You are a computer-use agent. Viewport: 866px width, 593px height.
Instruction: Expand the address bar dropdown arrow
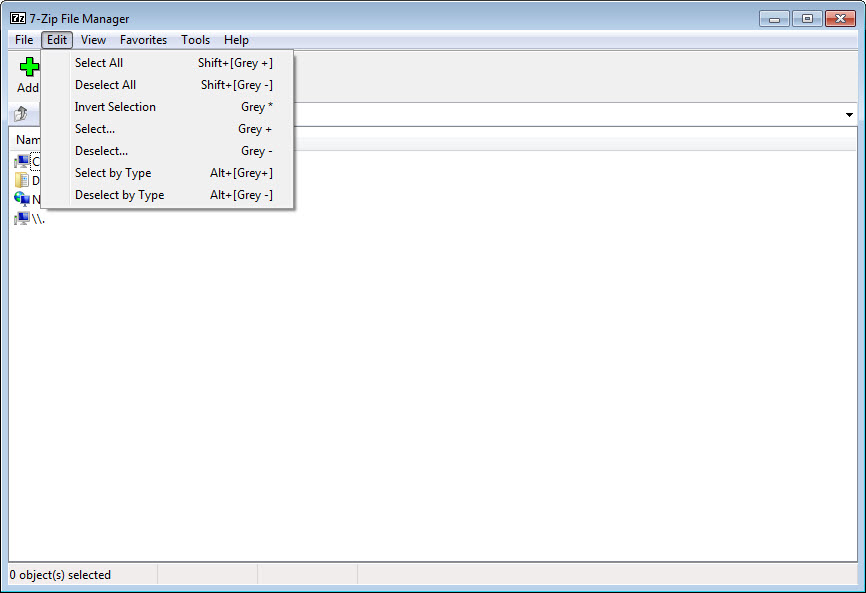click(849, 115)
